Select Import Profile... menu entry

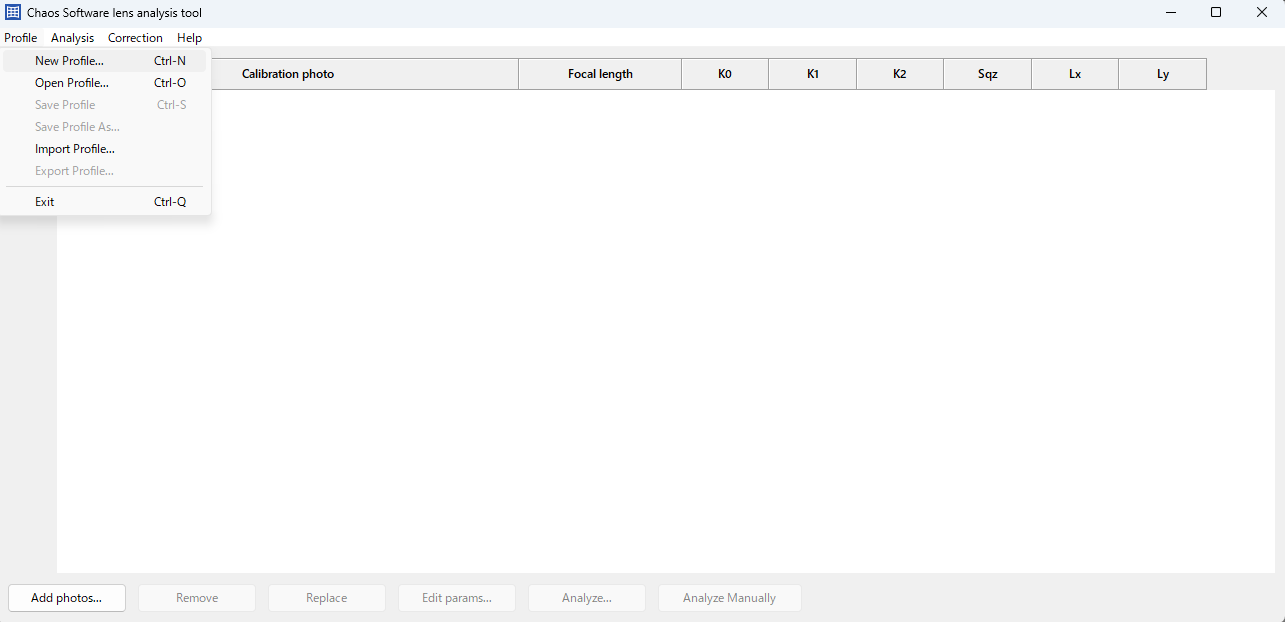pyautogui.click(x=105, y=149)
